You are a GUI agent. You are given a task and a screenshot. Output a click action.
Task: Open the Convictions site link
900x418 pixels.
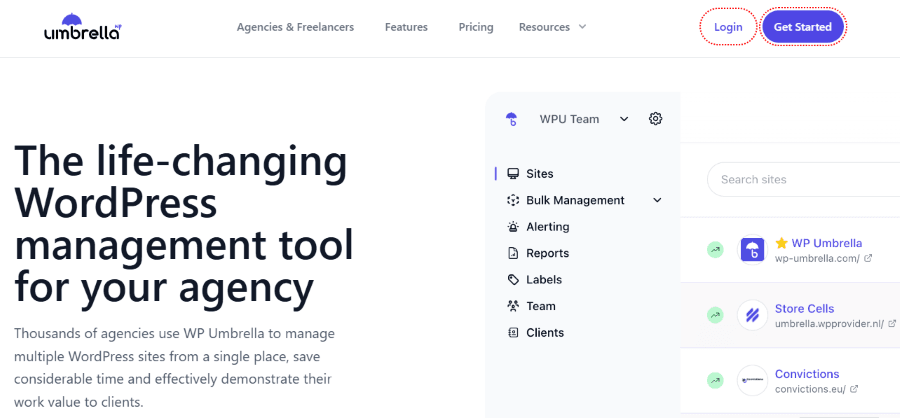pyautogui.click(x=807, y=374)
